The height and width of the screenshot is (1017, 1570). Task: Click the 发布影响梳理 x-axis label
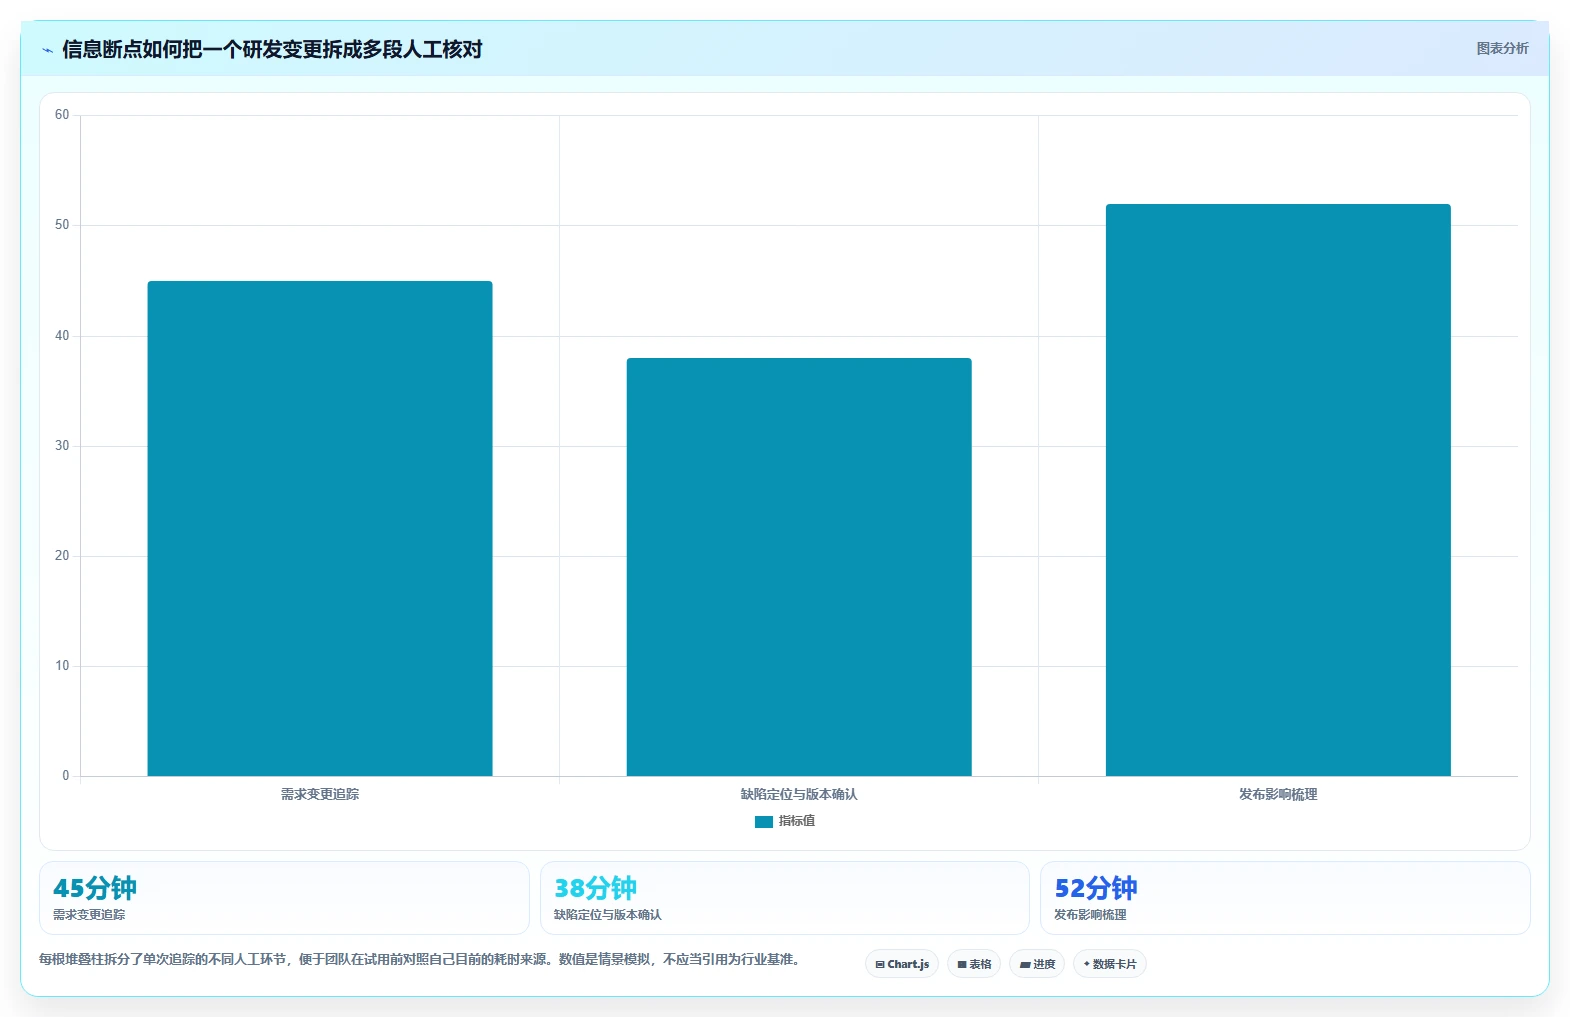click(1278, 794)
